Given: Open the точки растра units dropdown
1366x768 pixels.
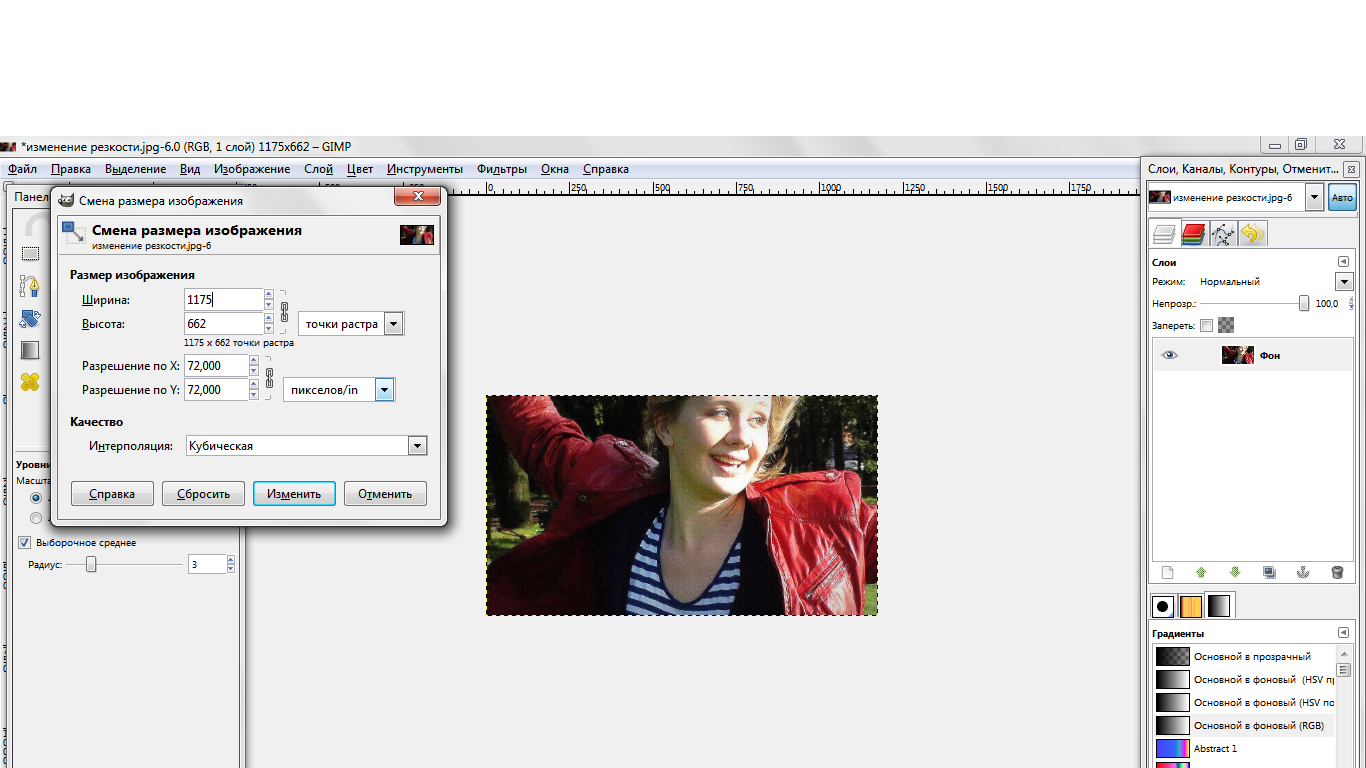Looking at the screenshot, I should coord(352,324).
